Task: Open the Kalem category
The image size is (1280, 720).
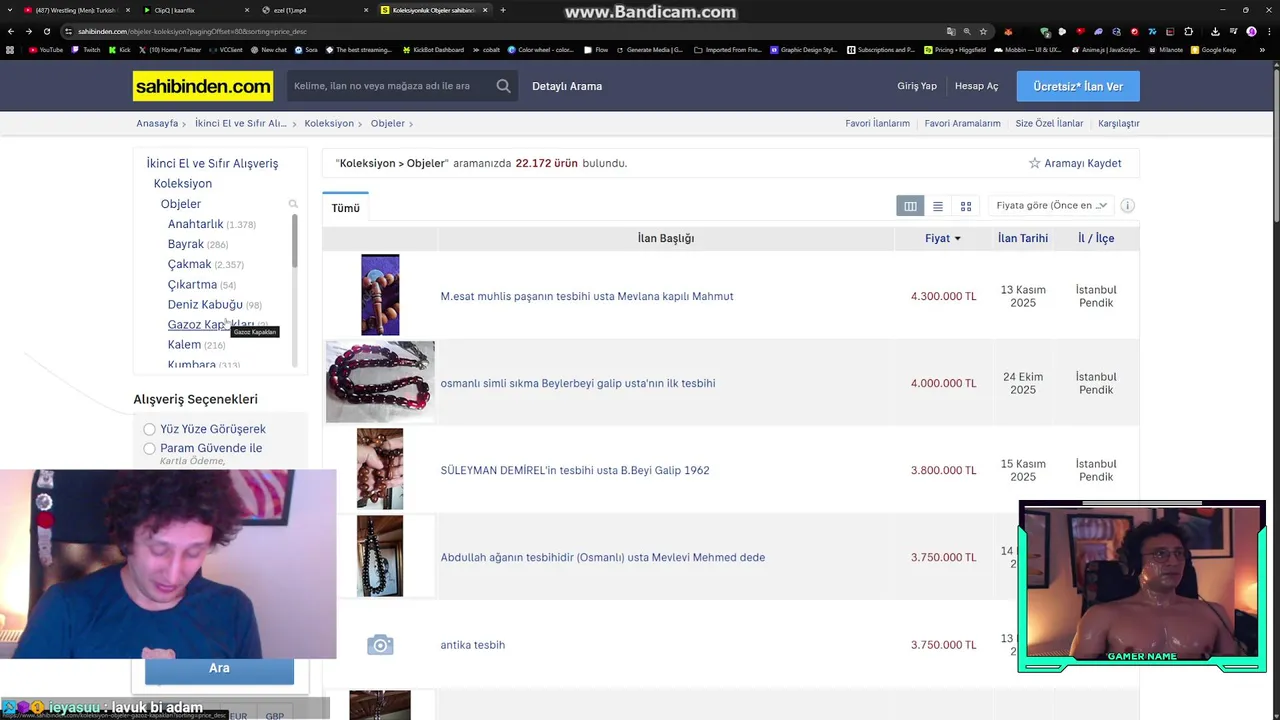Action: coord(184,344)
